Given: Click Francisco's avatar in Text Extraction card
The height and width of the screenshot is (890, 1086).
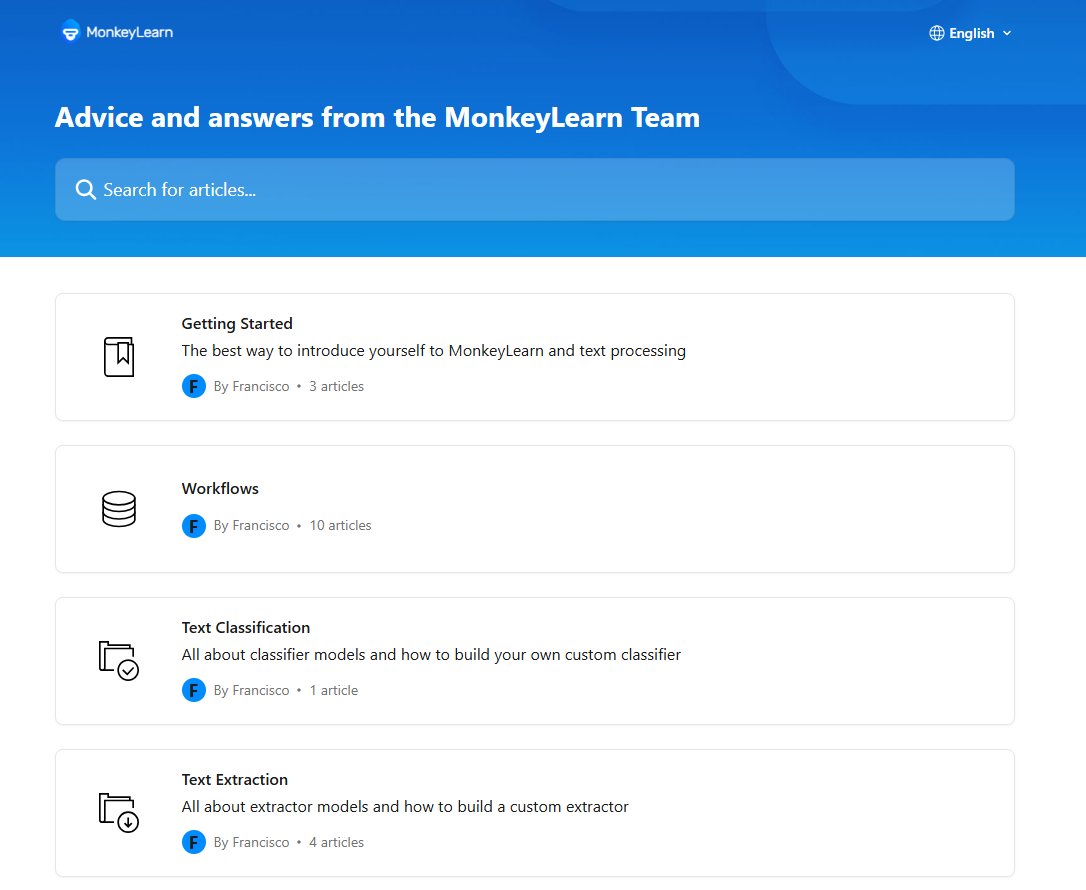Looking at the screenshot, I should 194,842.
